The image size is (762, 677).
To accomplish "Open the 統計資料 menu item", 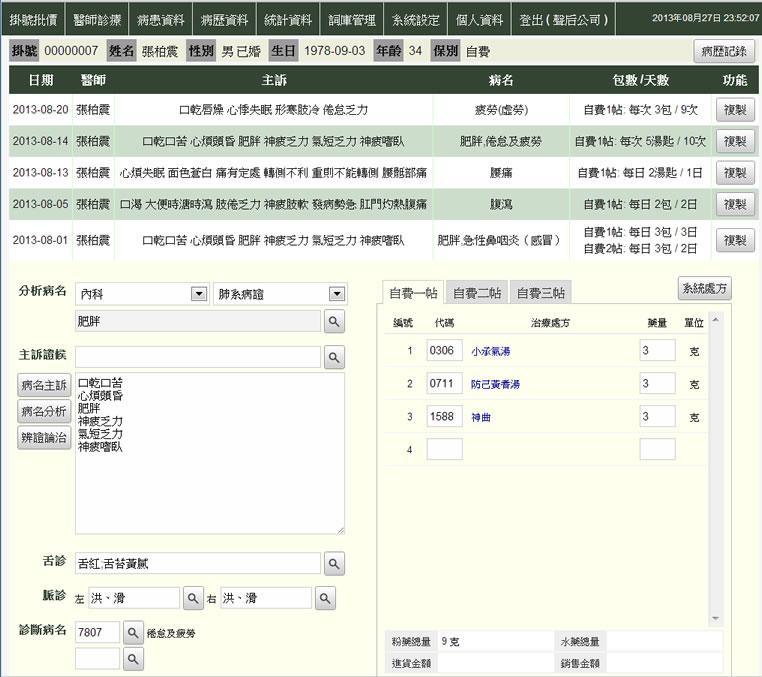I will point(288,19).
